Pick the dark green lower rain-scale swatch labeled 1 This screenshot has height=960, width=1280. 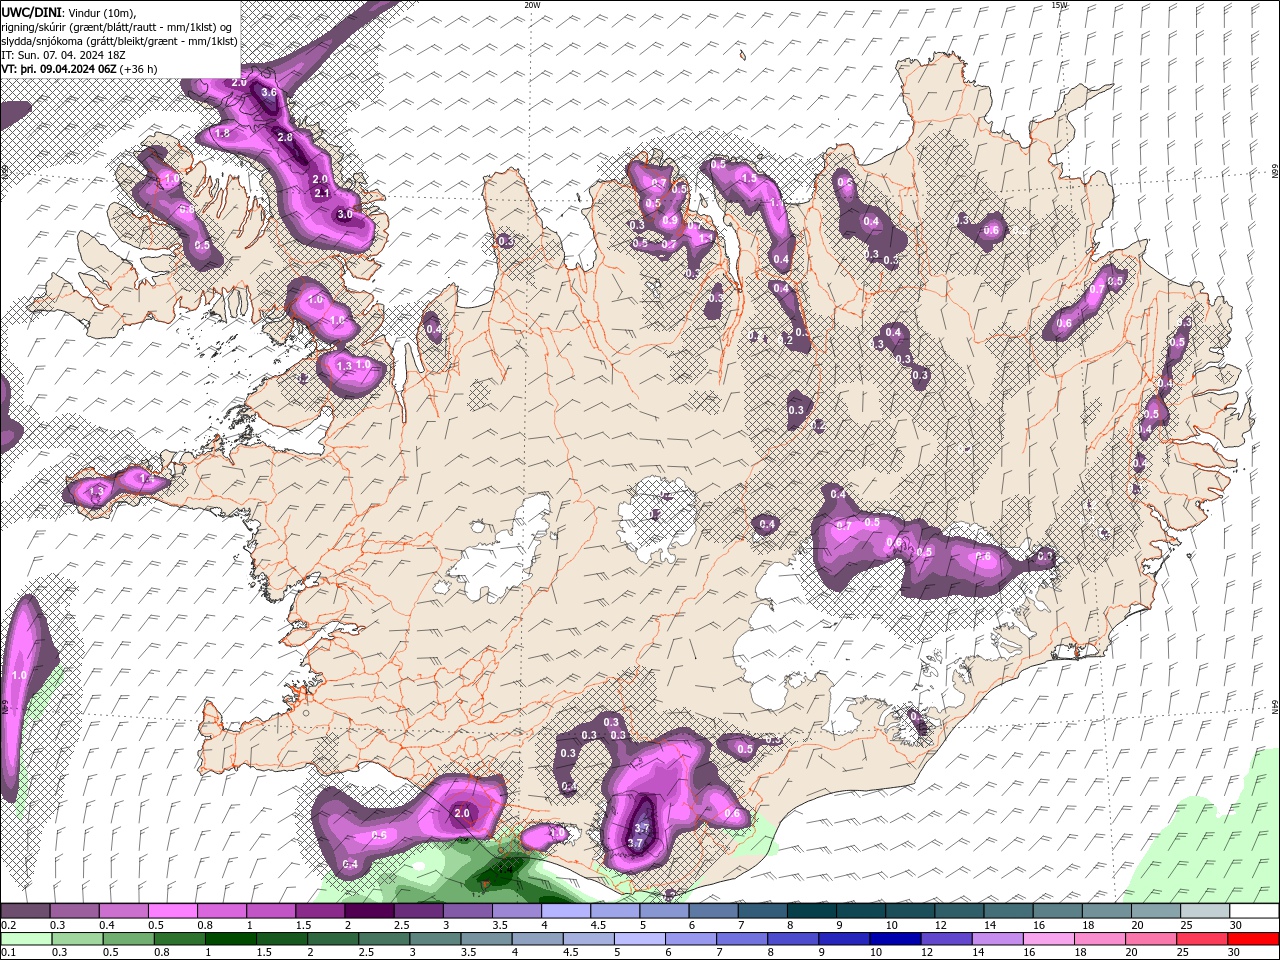(230, 939)
